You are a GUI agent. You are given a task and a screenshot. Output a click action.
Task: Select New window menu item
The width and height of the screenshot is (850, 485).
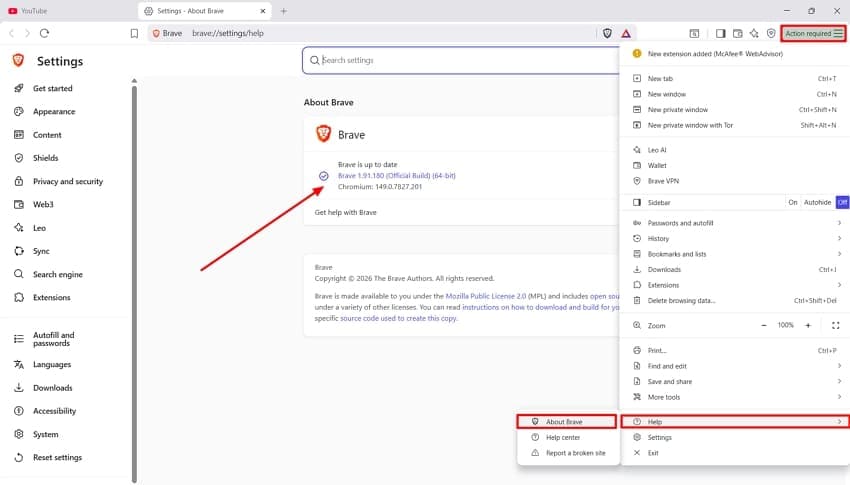735,94
